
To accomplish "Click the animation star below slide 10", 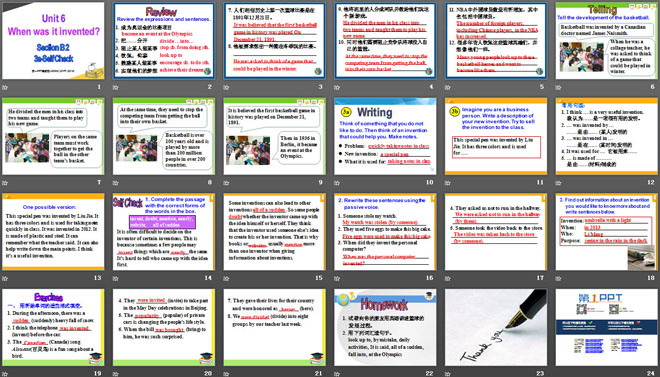I will coord(337,183).
